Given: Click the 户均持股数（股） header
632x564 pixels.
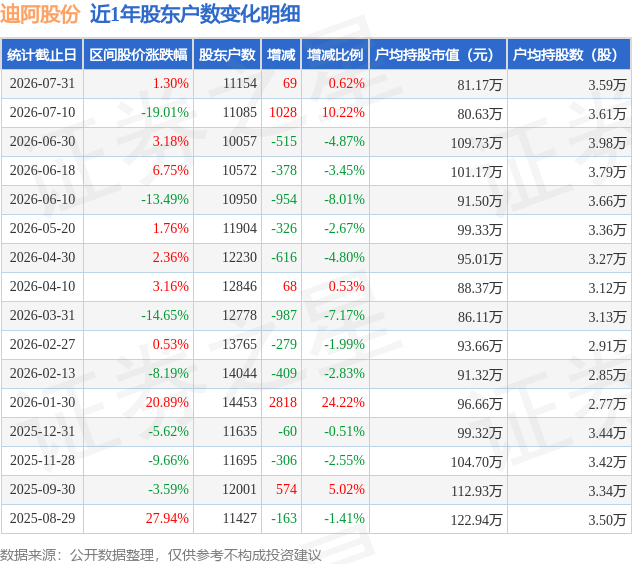Looking at the screenshot, I should click(x=569, y=54).
